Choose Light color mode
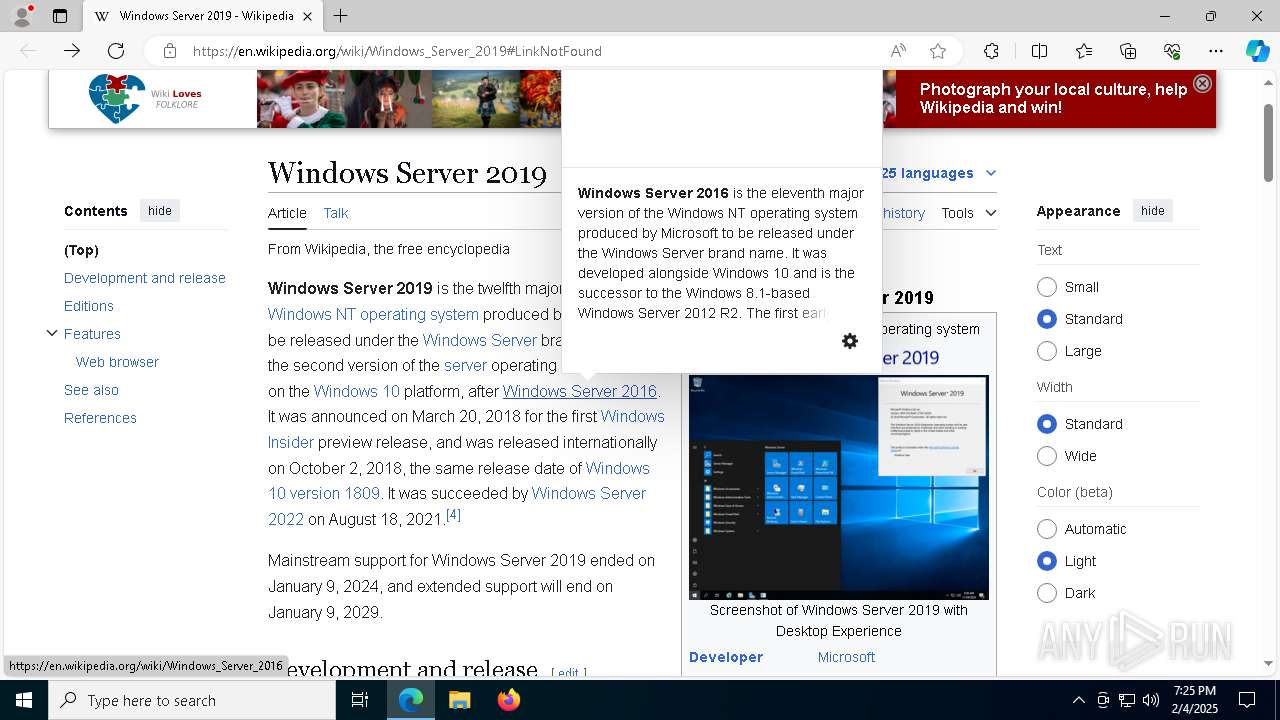Screen dimensions: 1280x720 (x=1047, y=561)
